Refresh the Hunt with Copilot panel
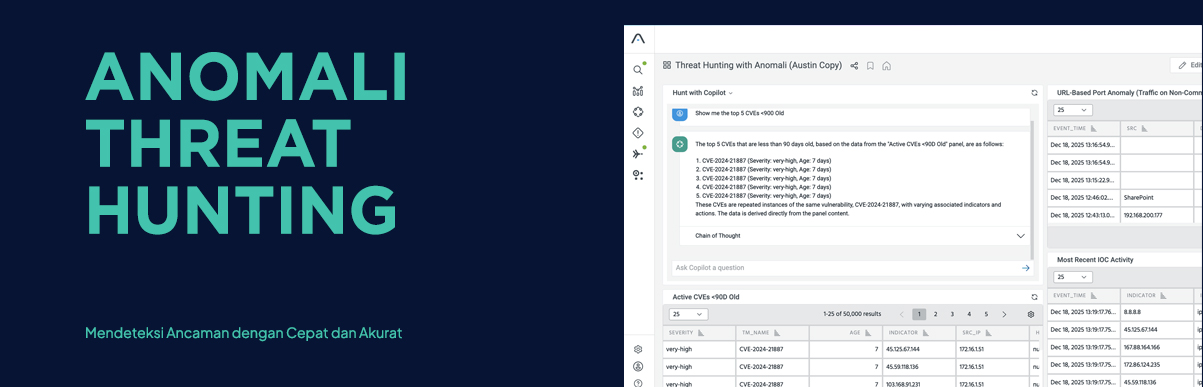This screenshot has height=387, width=1203. click(x=1034, y=93)
